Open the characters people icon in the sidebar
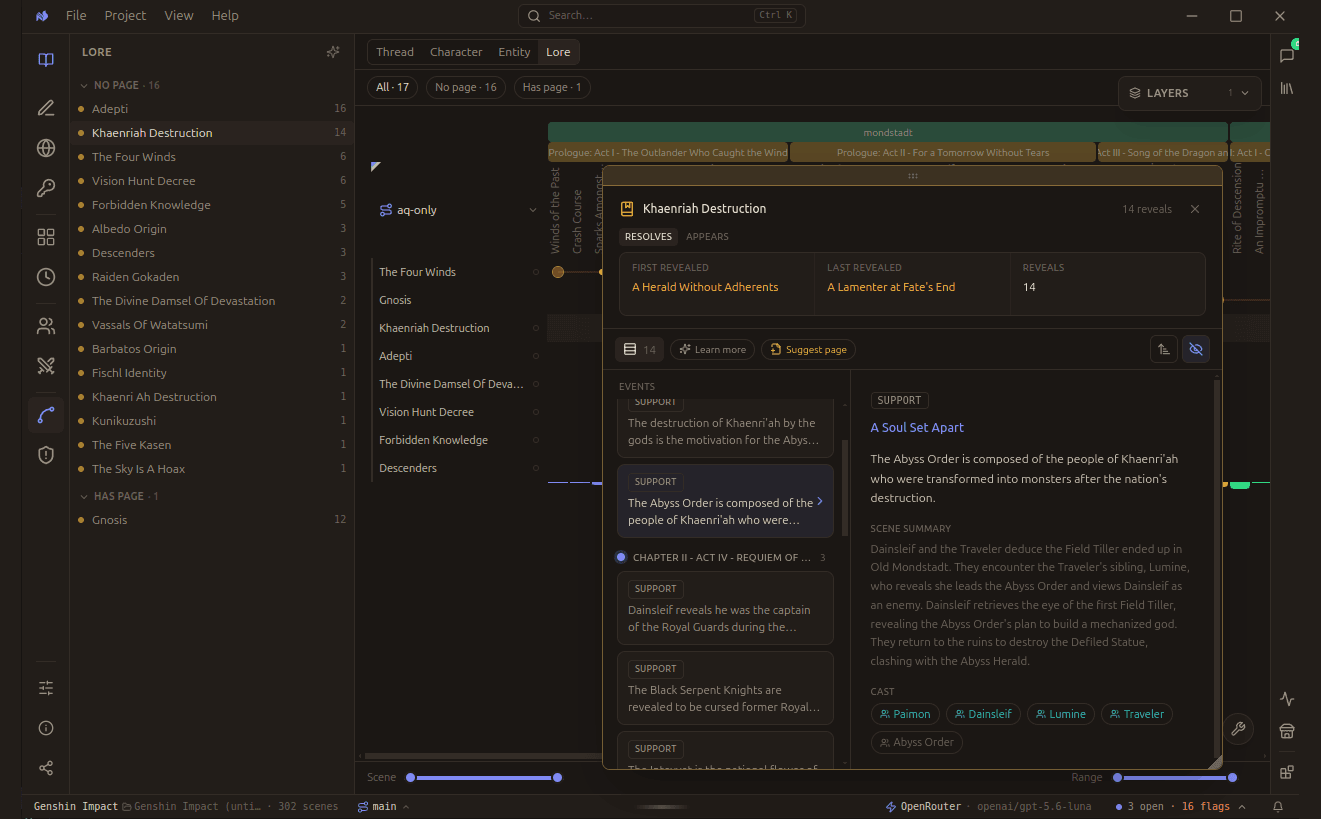Image resolution: width=1321 pixels, height=819 pixels. click(x=46, y=326)
